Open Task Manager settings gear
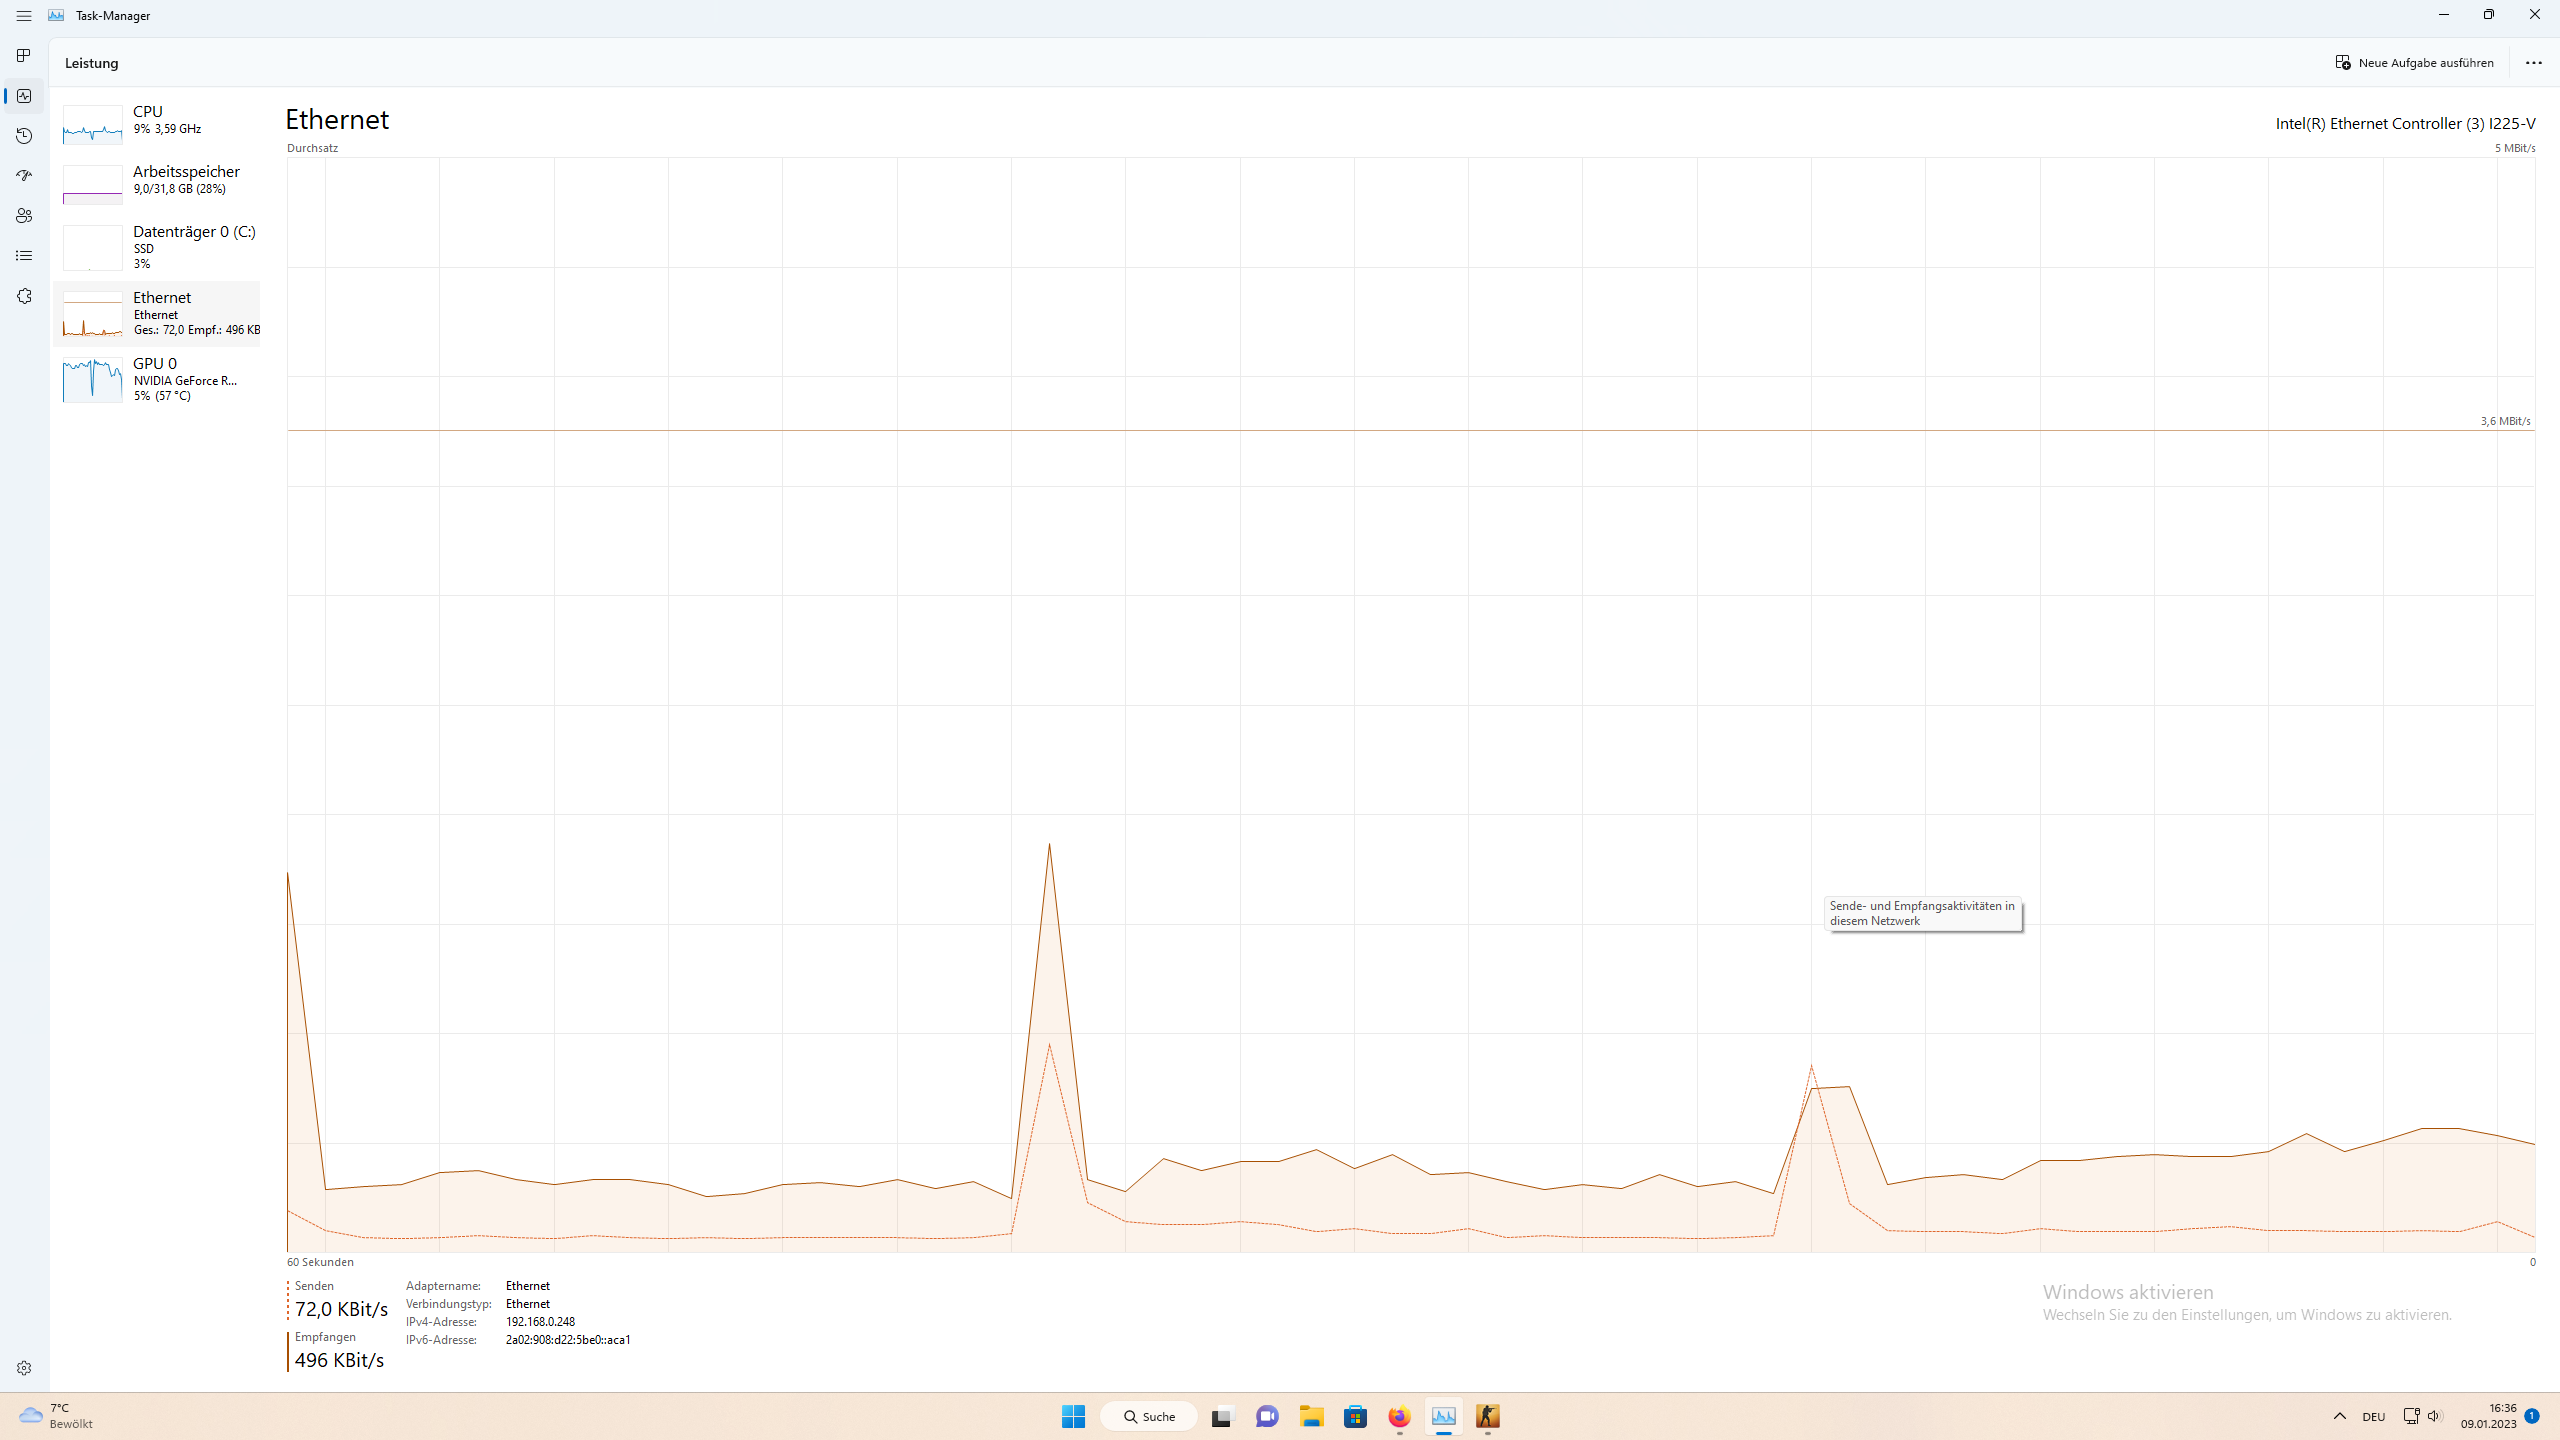The image size is (2560, 1440). pos(24,1368)
